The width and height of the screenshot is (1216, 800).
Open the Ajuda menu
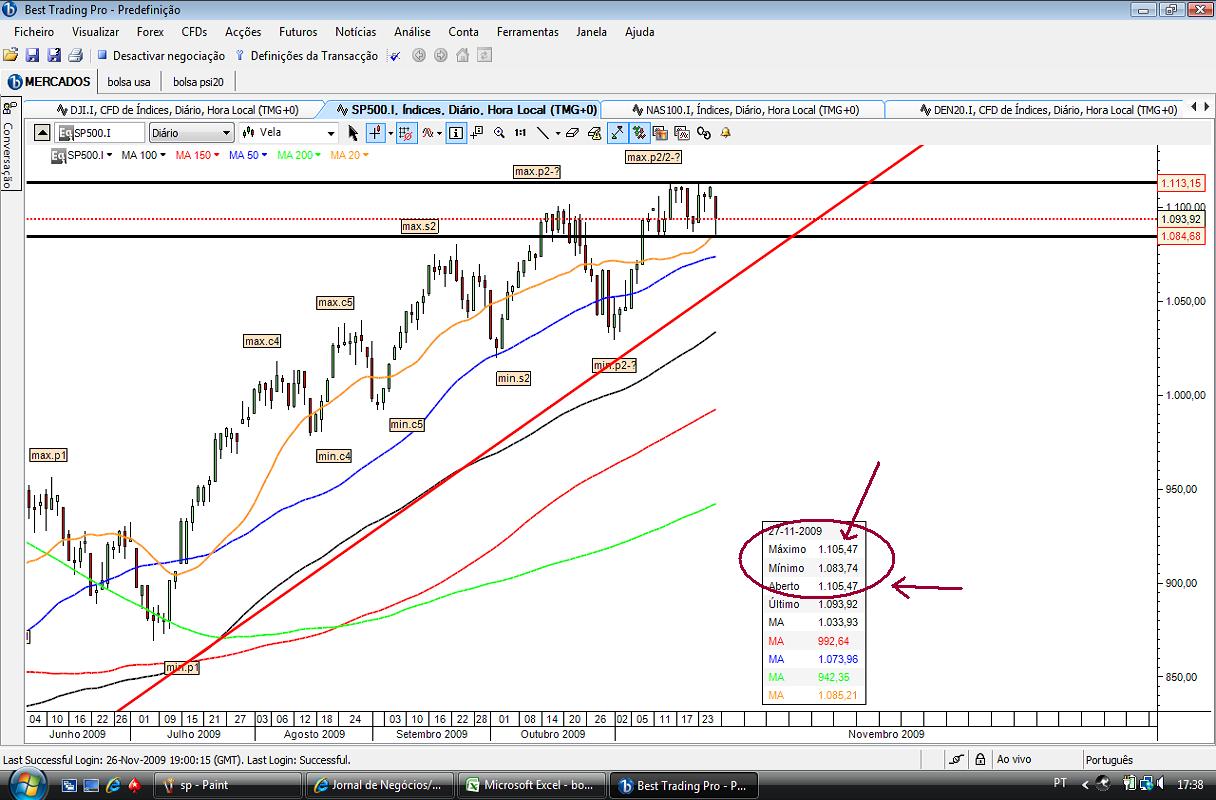pyautogui.click(x=639, y=32)
